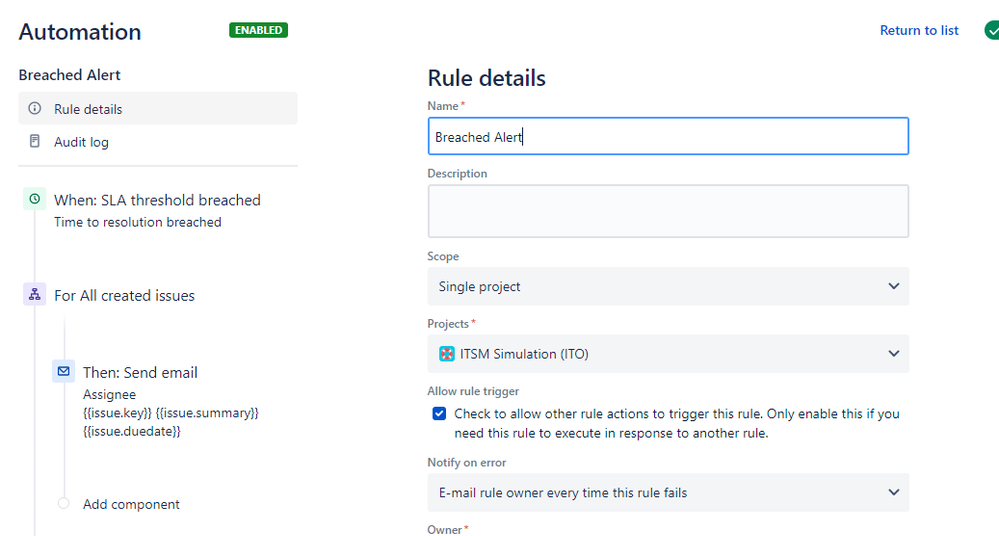Viewport: 999px width, 536px height.
Task: Click the branch icon for All created issues
Action: coord(34,294)
